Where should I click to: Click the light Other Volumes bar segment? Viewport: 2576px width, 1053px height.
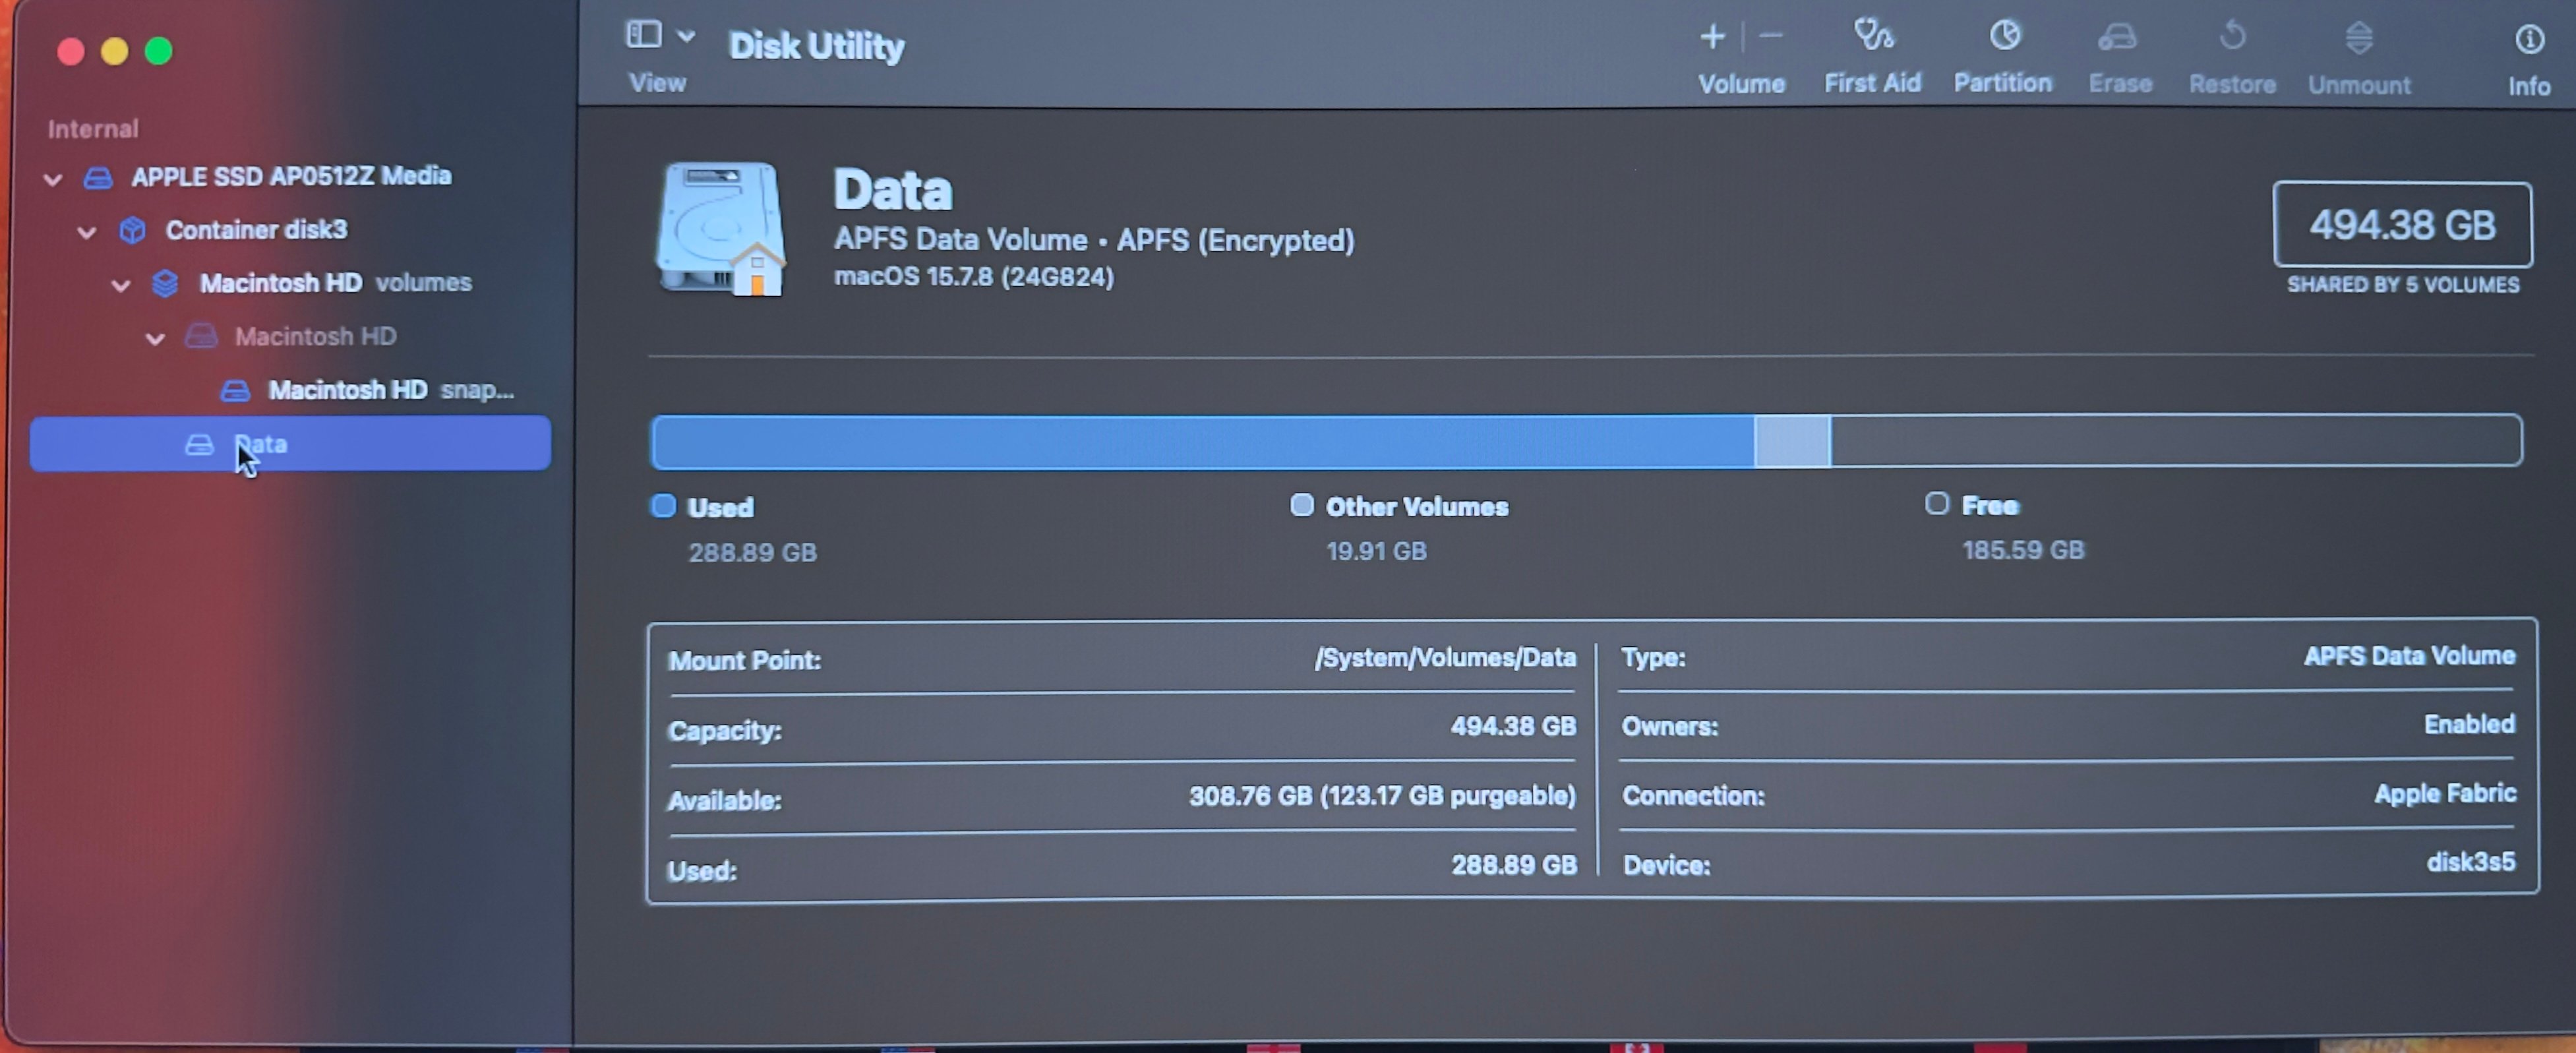point(1792,441)
